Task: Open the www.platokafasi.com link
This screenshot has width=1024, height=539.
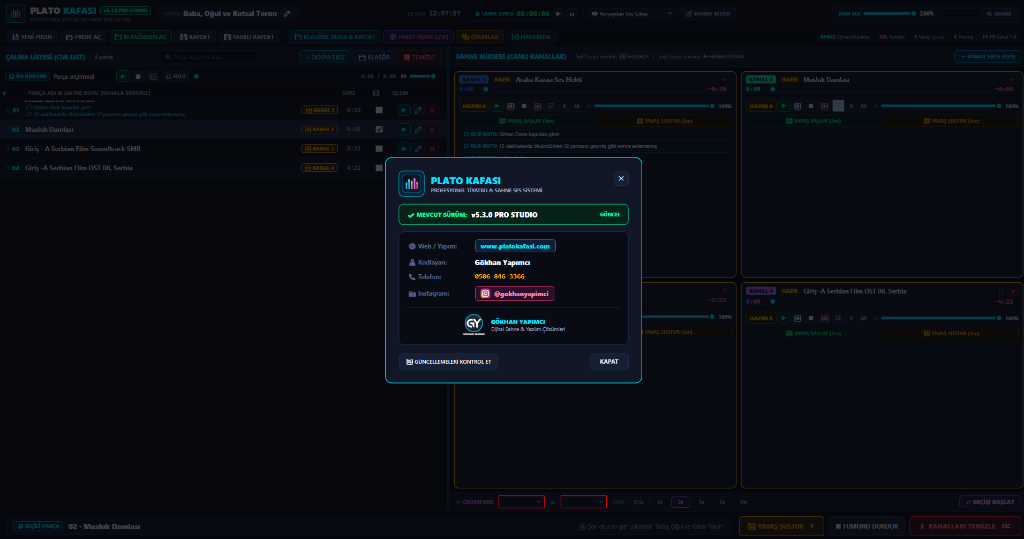Action: tap(515, 246)
